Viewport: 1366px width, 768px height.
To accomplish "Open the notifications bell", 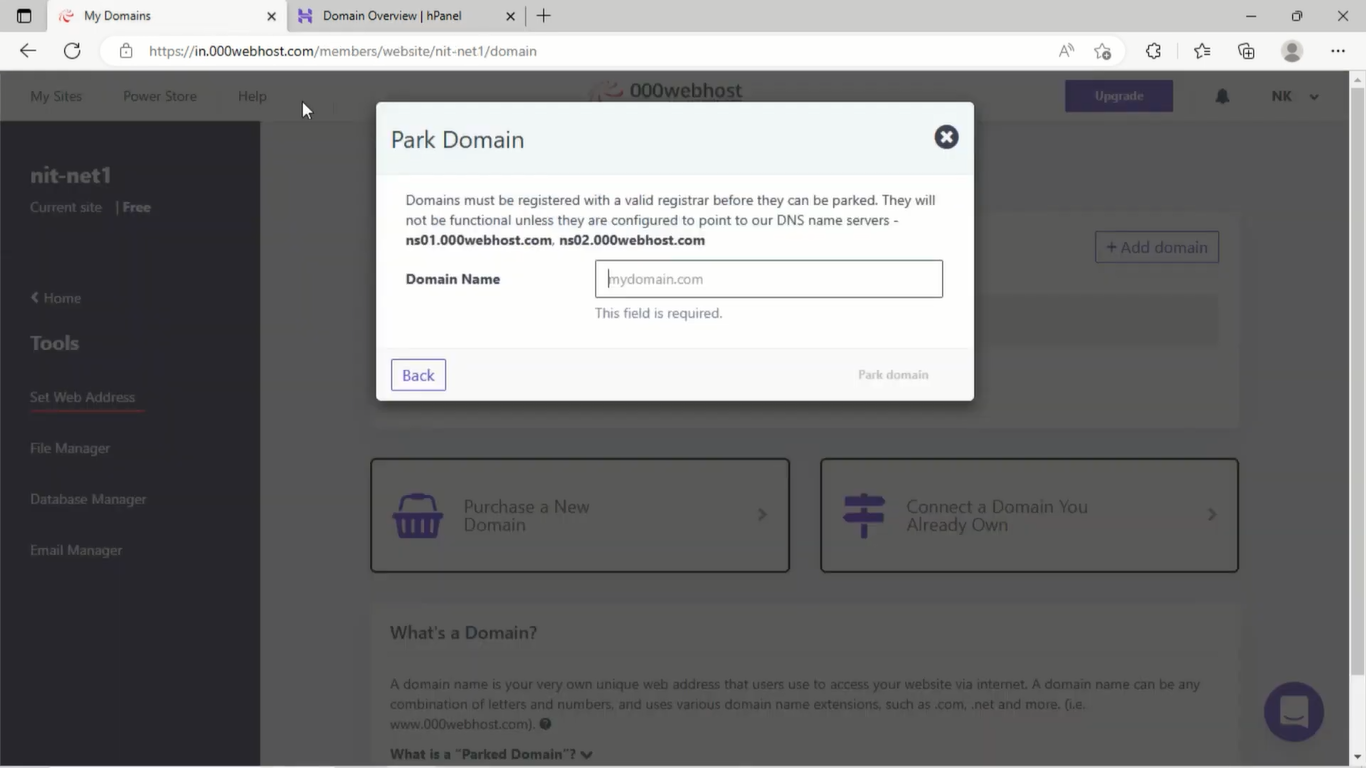I will pos(1222,96).
